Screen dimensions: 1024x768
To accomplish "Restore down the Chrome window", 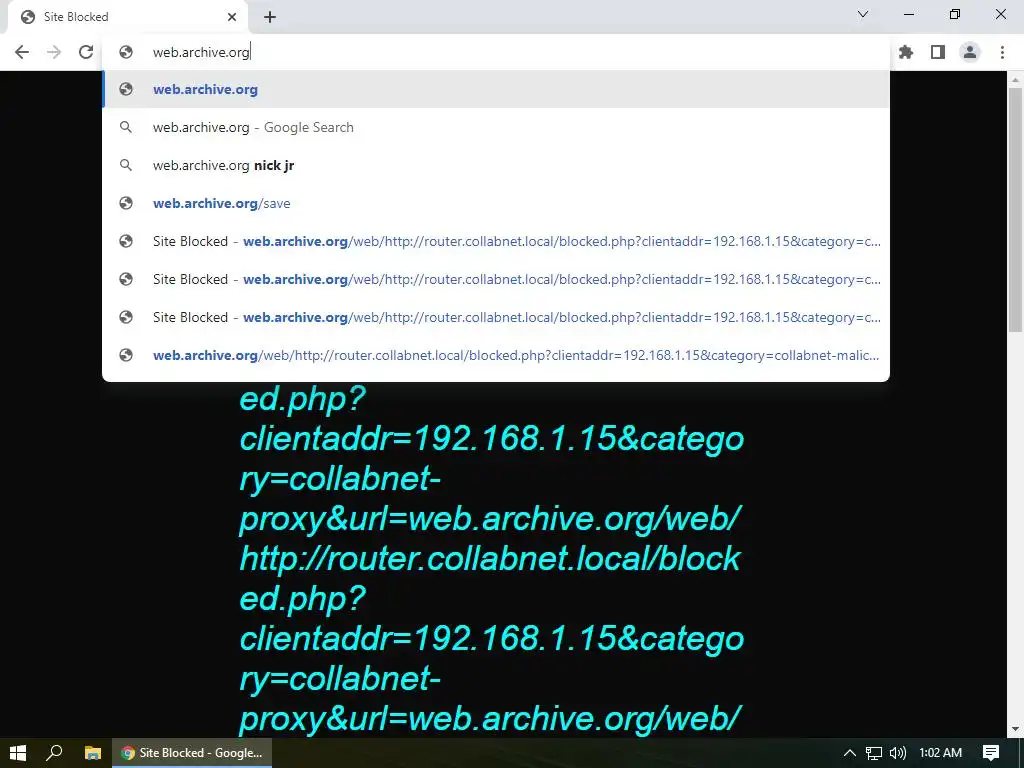I will click(955, 14).
